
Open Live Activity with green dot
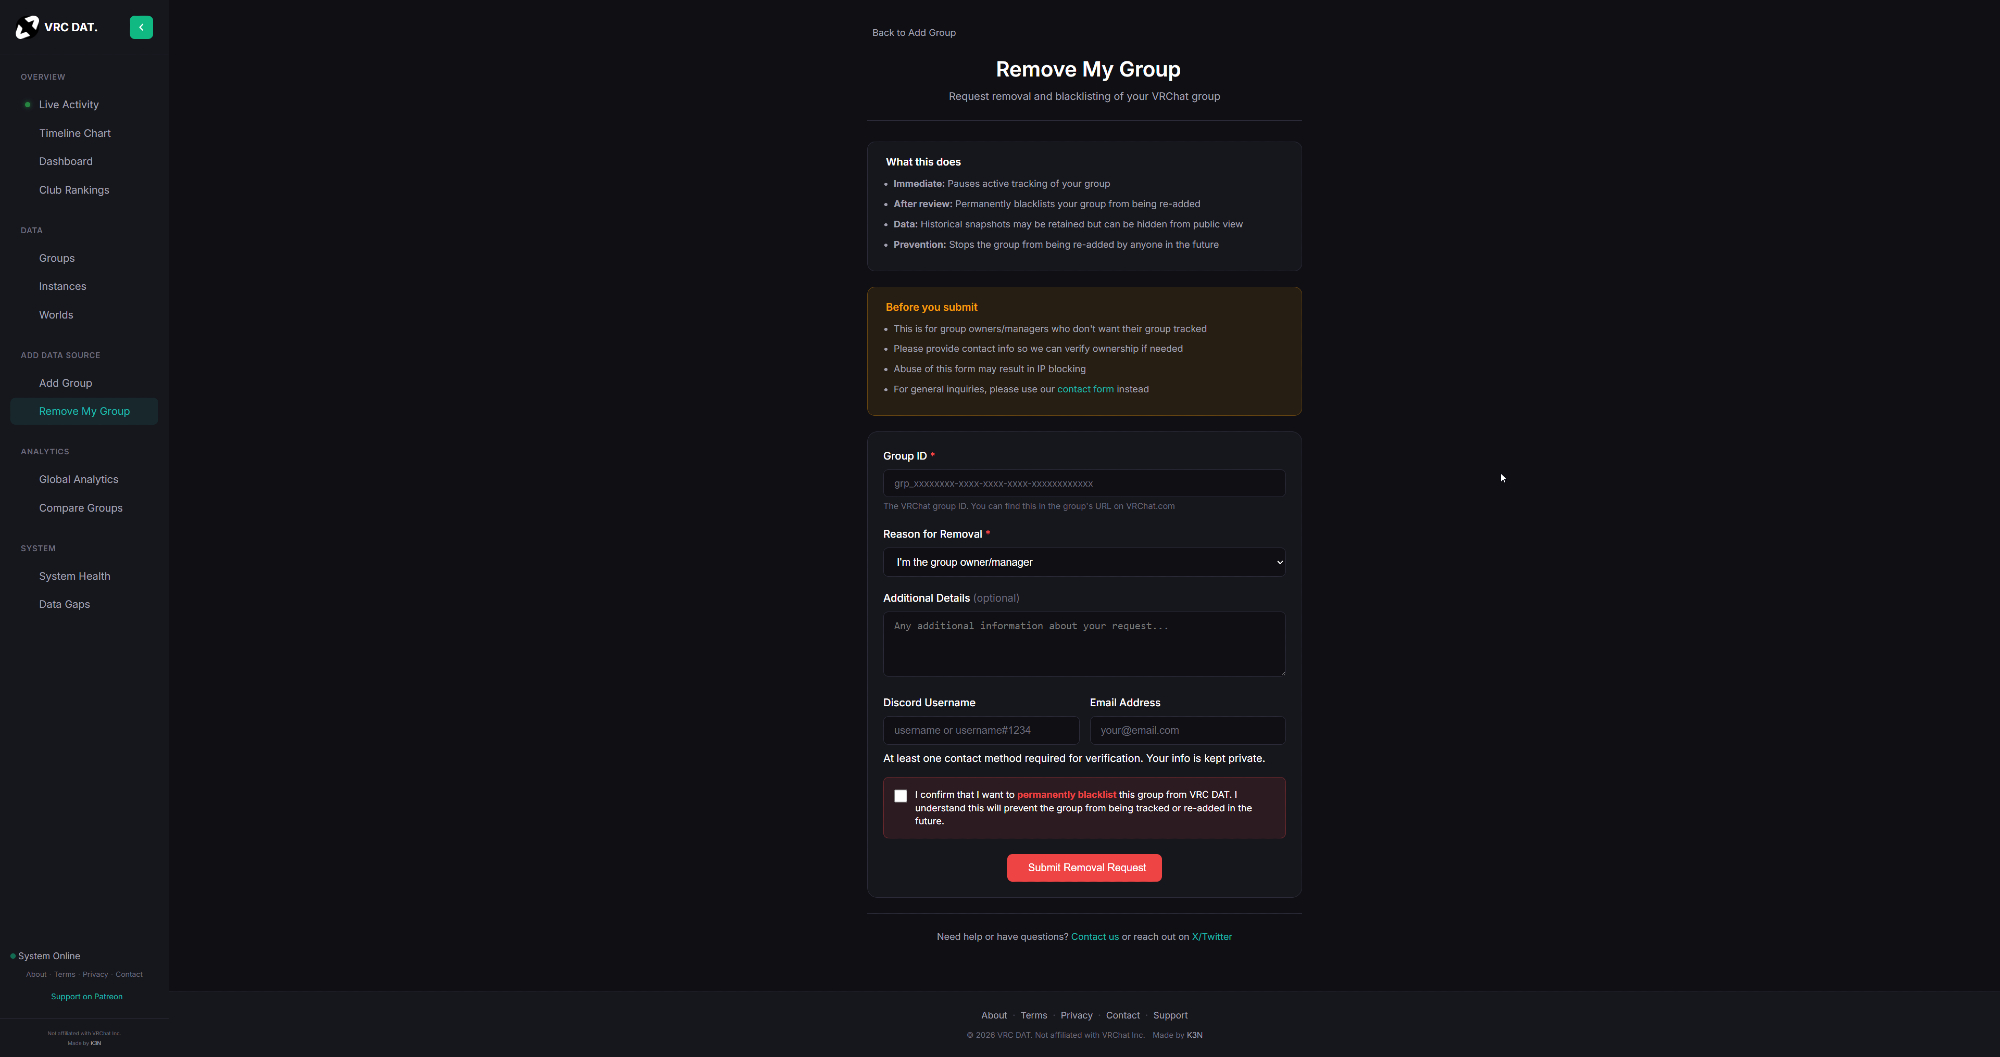click(x=68, y=105)
